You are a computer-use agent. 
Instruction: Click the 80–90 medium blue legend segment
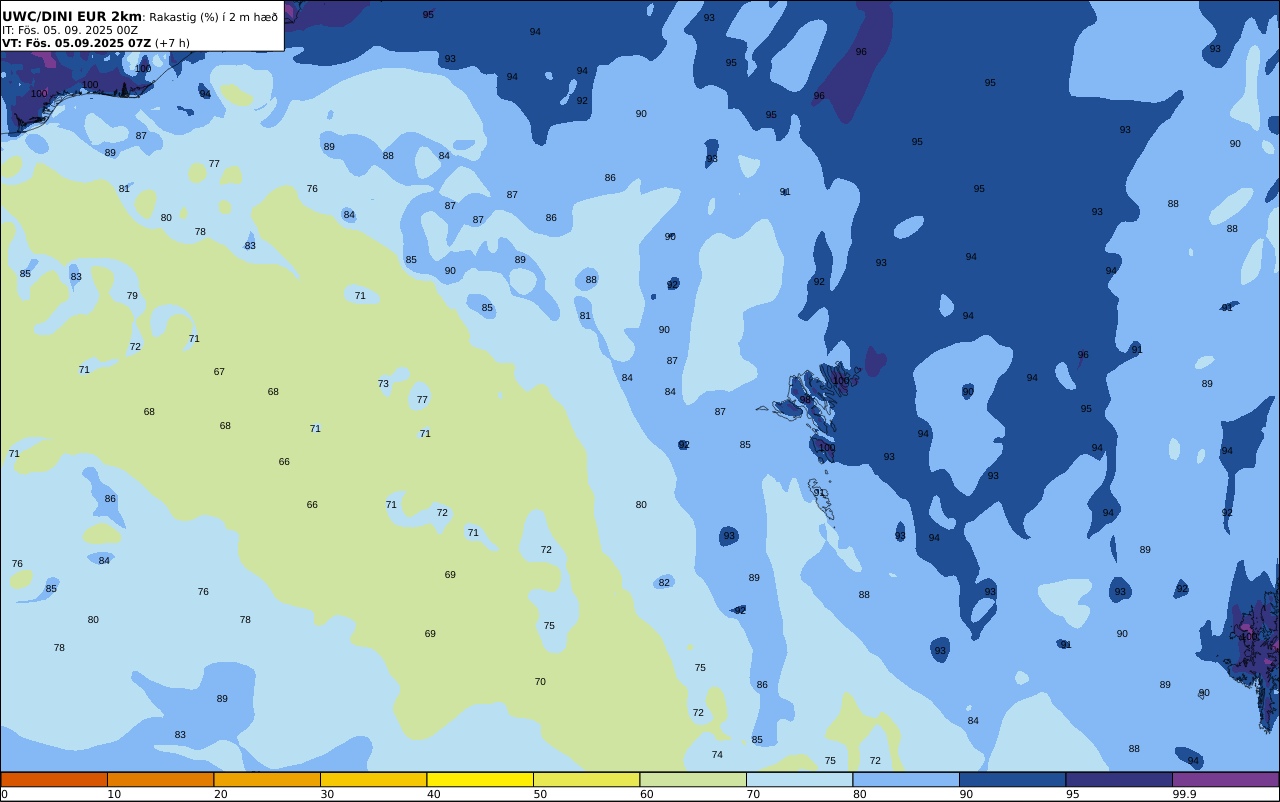[x=906, y=779]
